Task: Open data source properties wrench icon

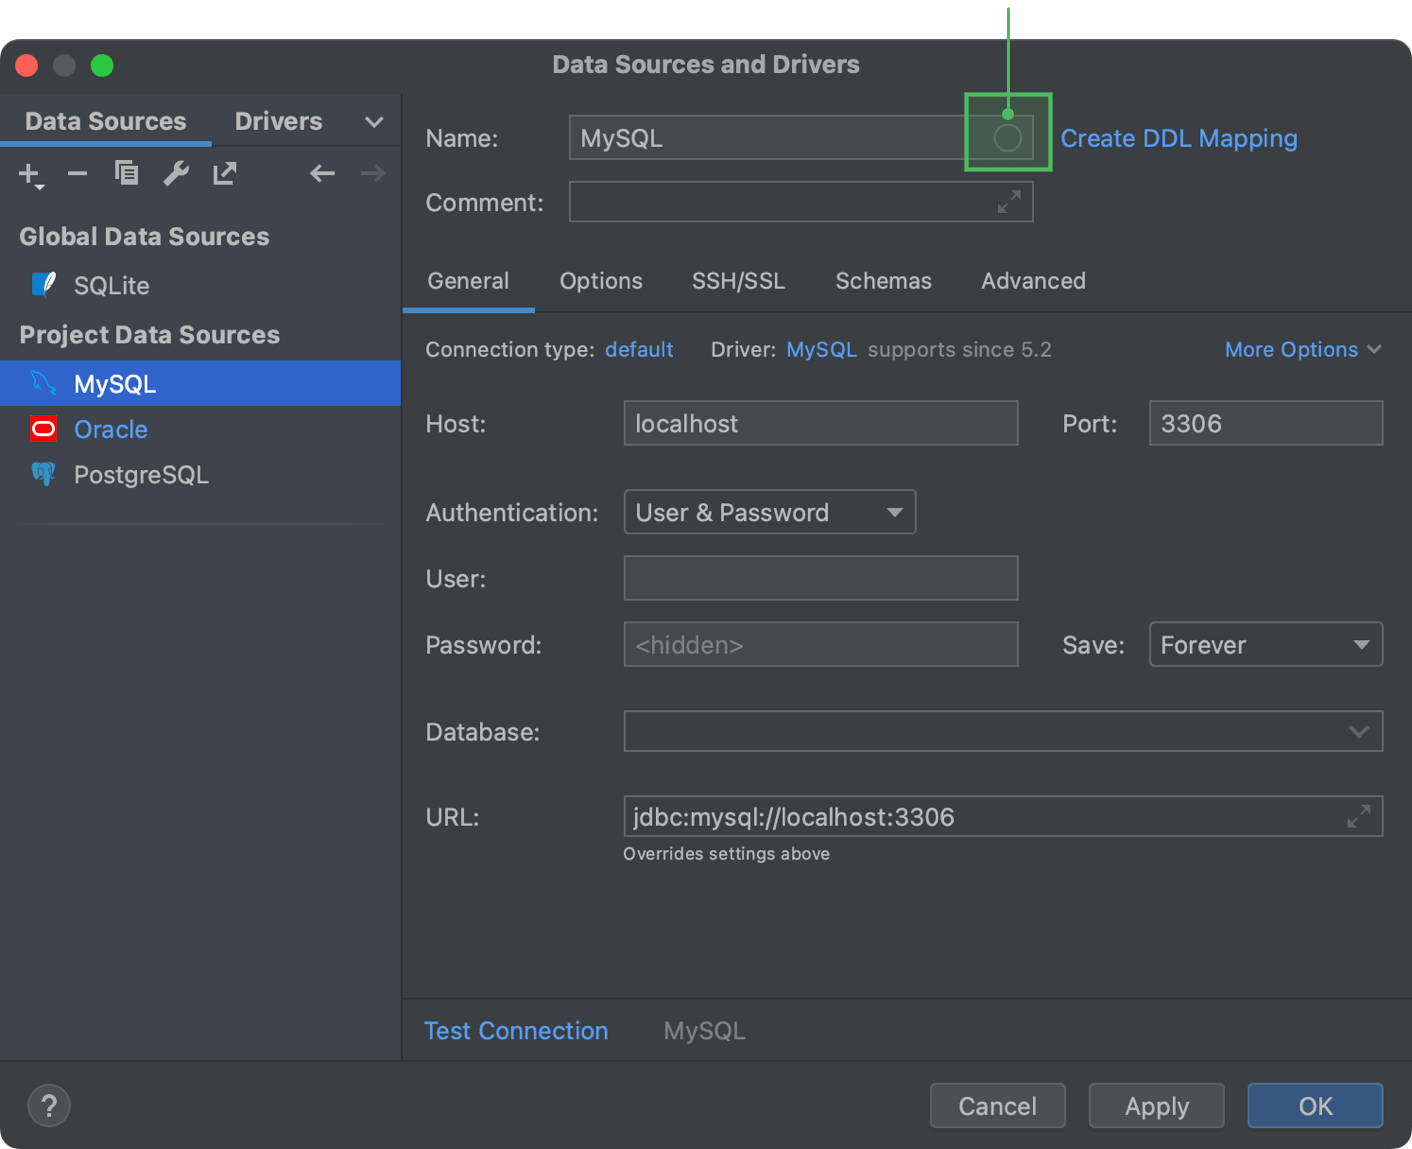Action: click(x=176, y=173)
